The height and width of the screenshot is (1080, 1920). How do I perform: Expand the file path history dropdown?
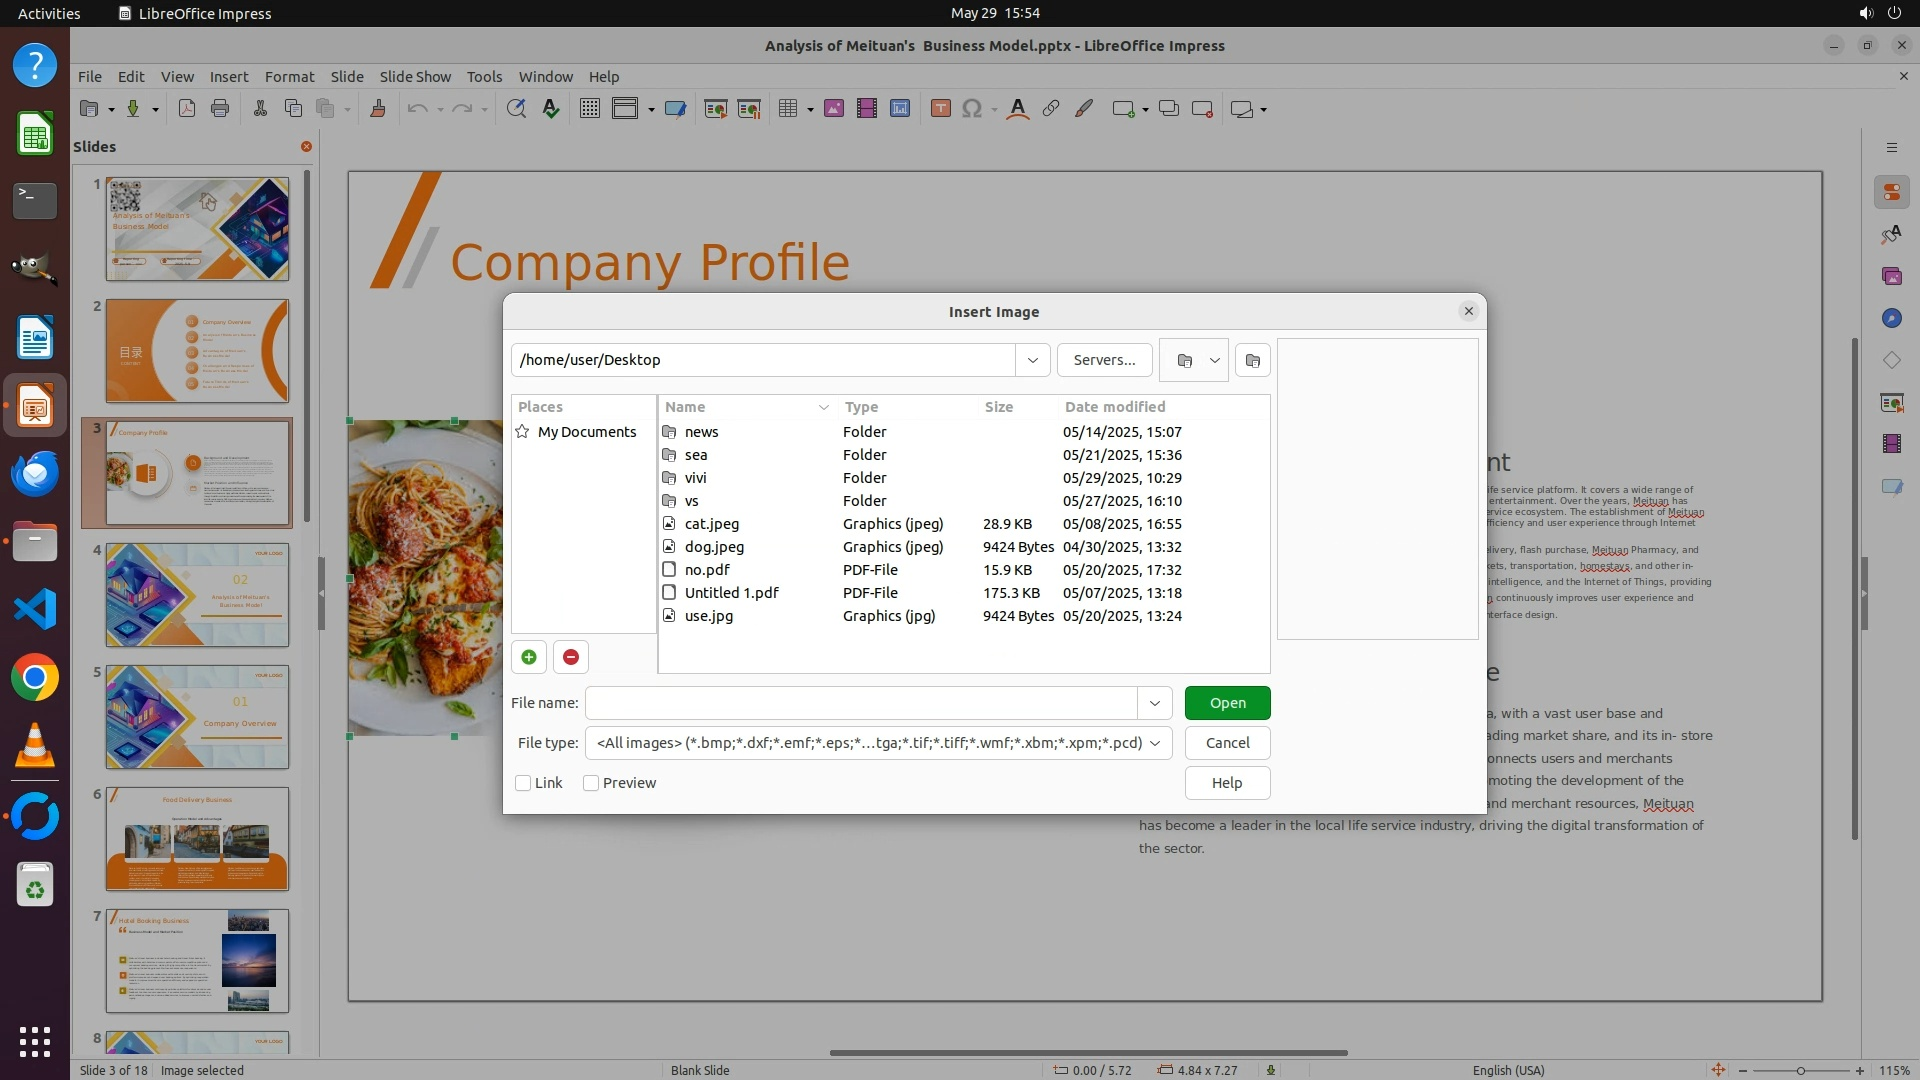click(x=1032, y=360)
